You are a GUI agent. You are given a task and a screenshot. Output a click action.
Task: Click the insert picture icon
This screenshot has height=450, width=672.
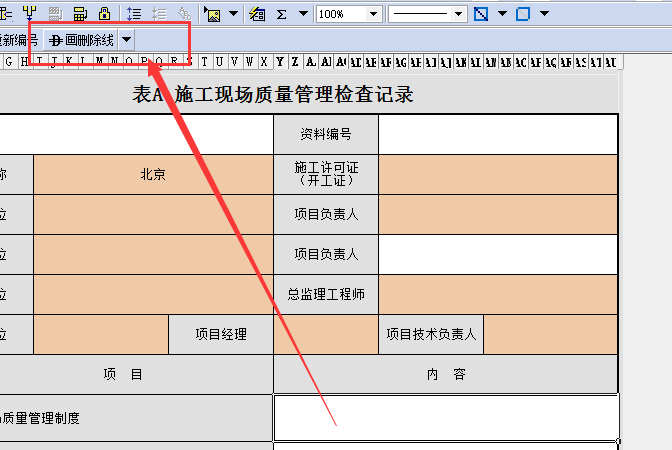pos(212,14)
